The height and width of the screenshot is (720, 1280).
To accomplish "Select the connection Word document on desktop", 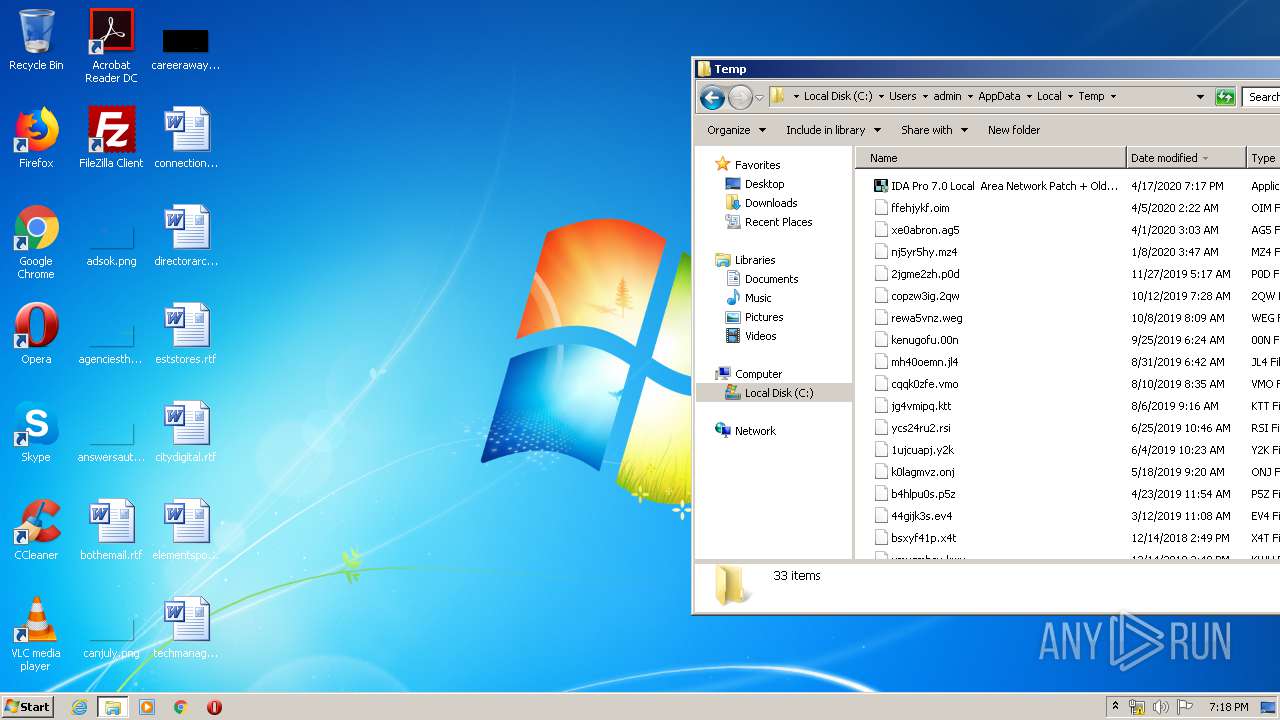I will [x=186, y=139].
